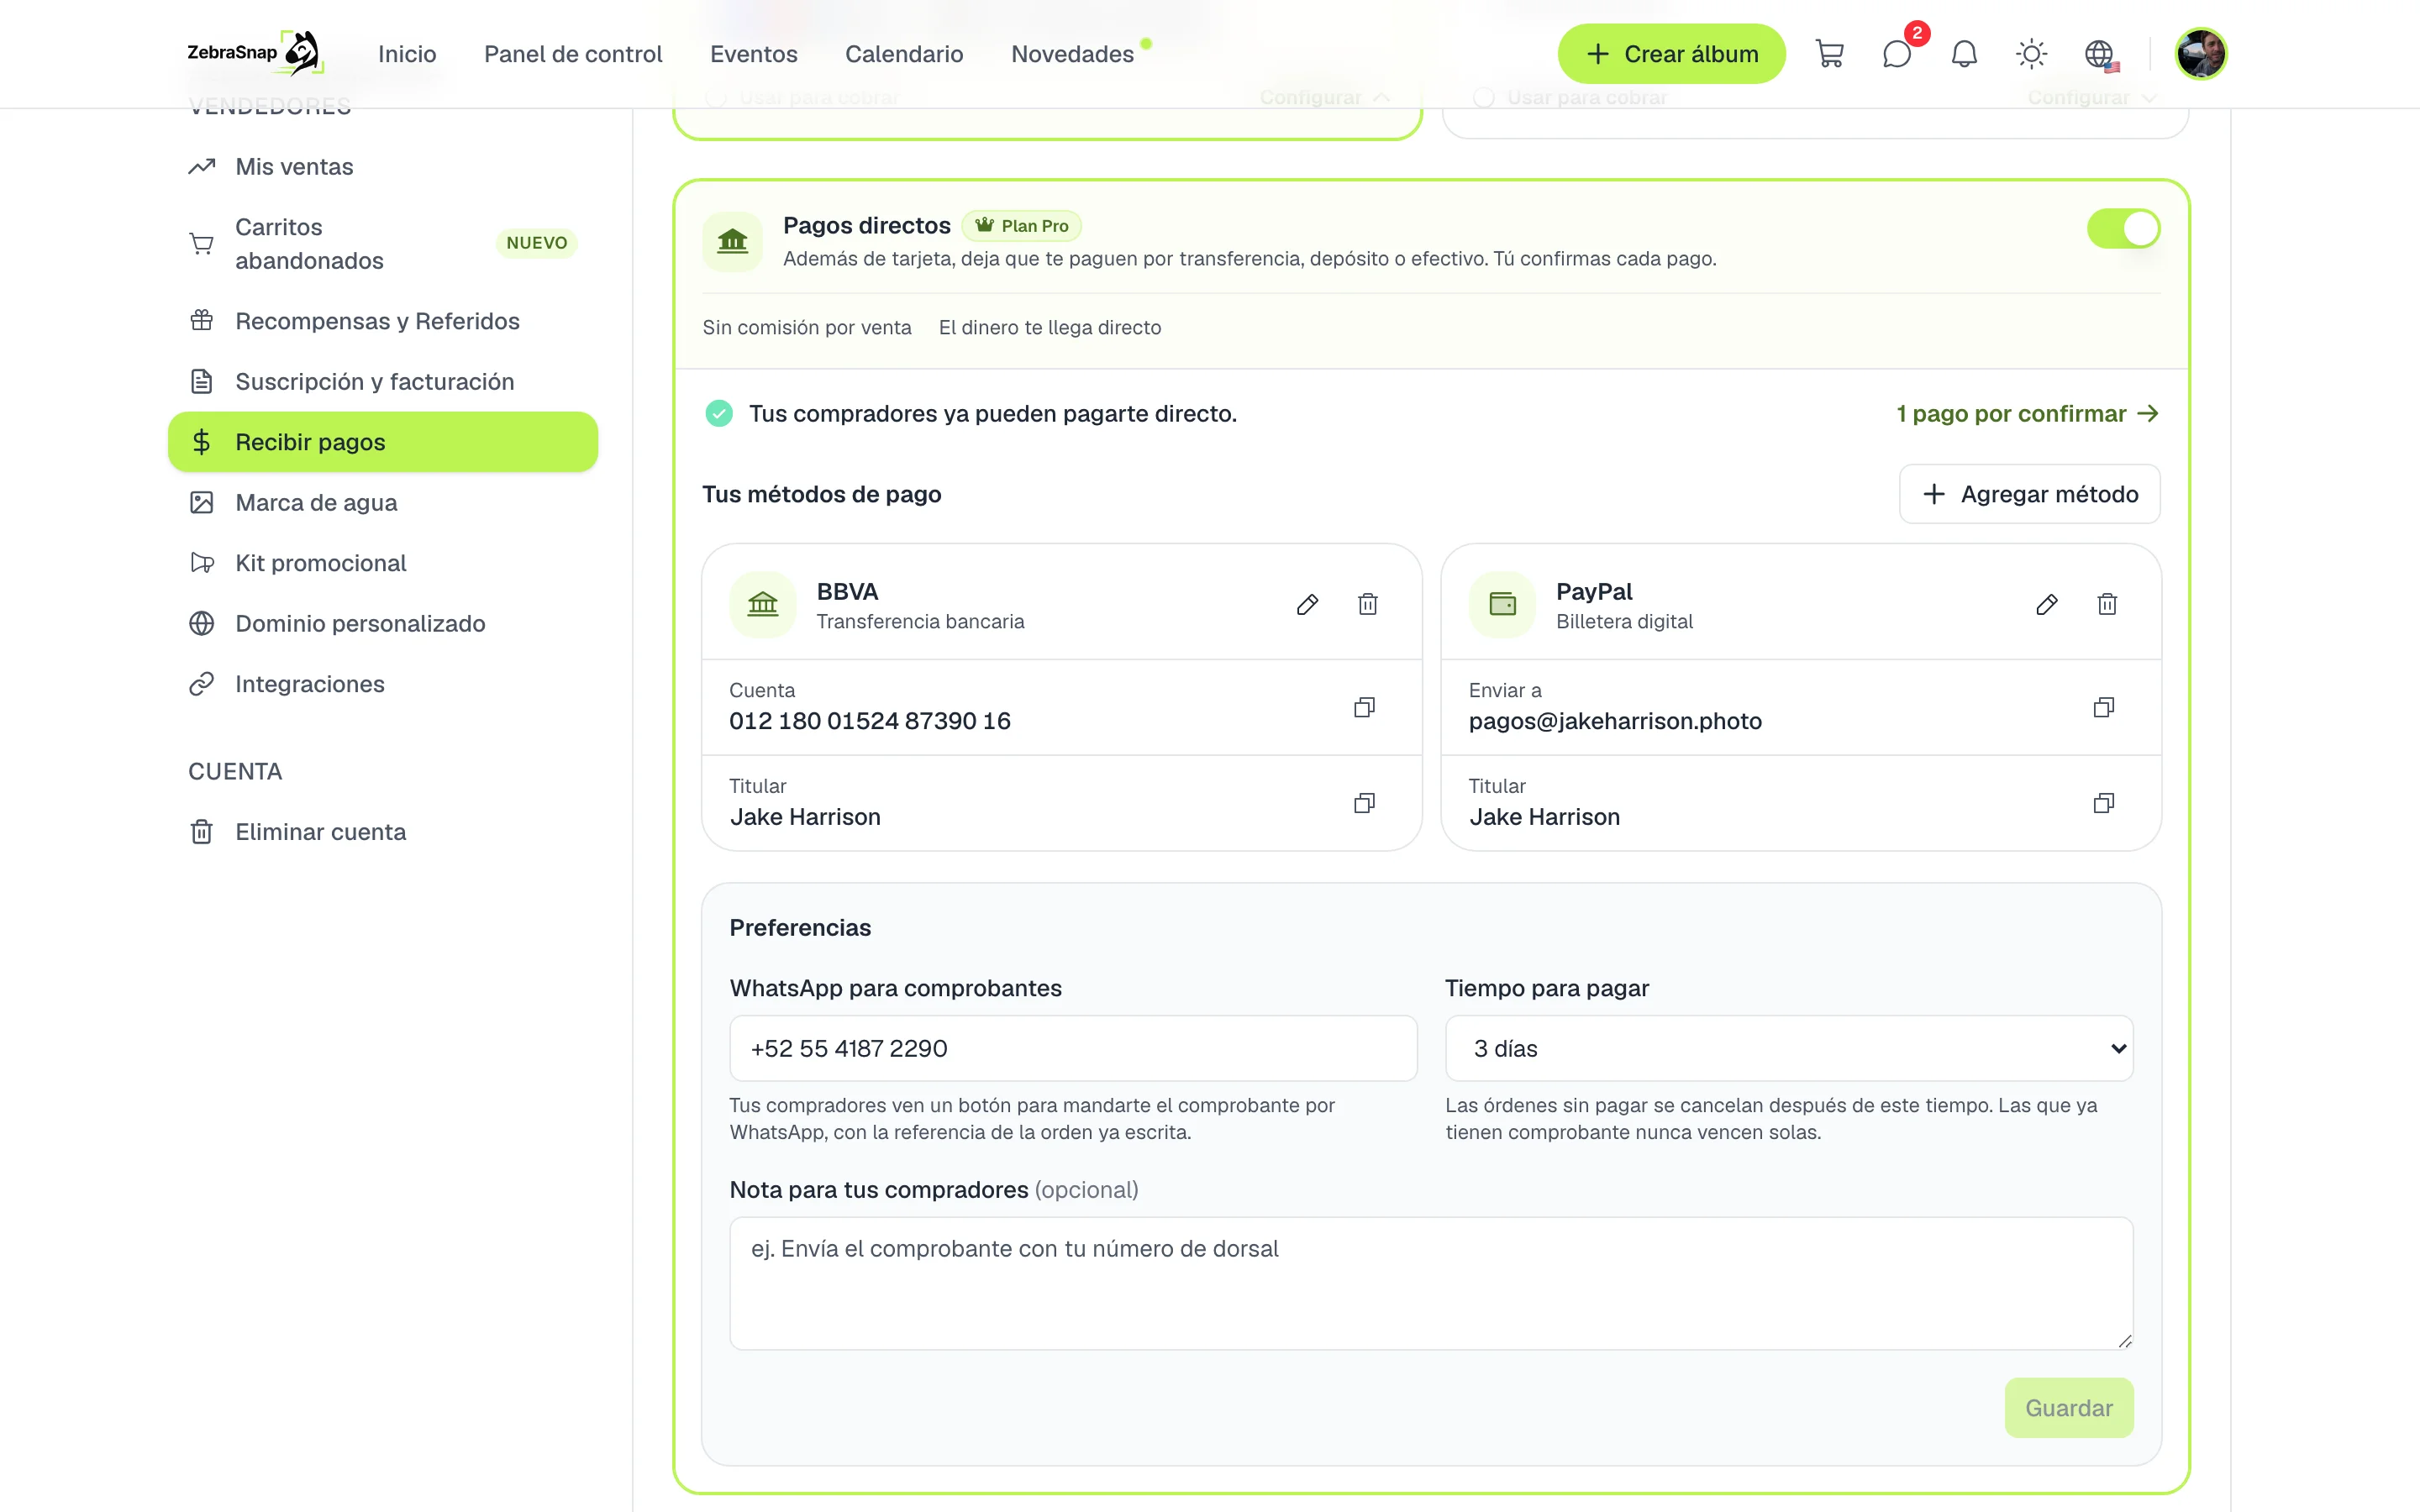This screenshot has height=1512, width=2420.
Task: Open the language globe icon
Action: [x=2099, y=54]
